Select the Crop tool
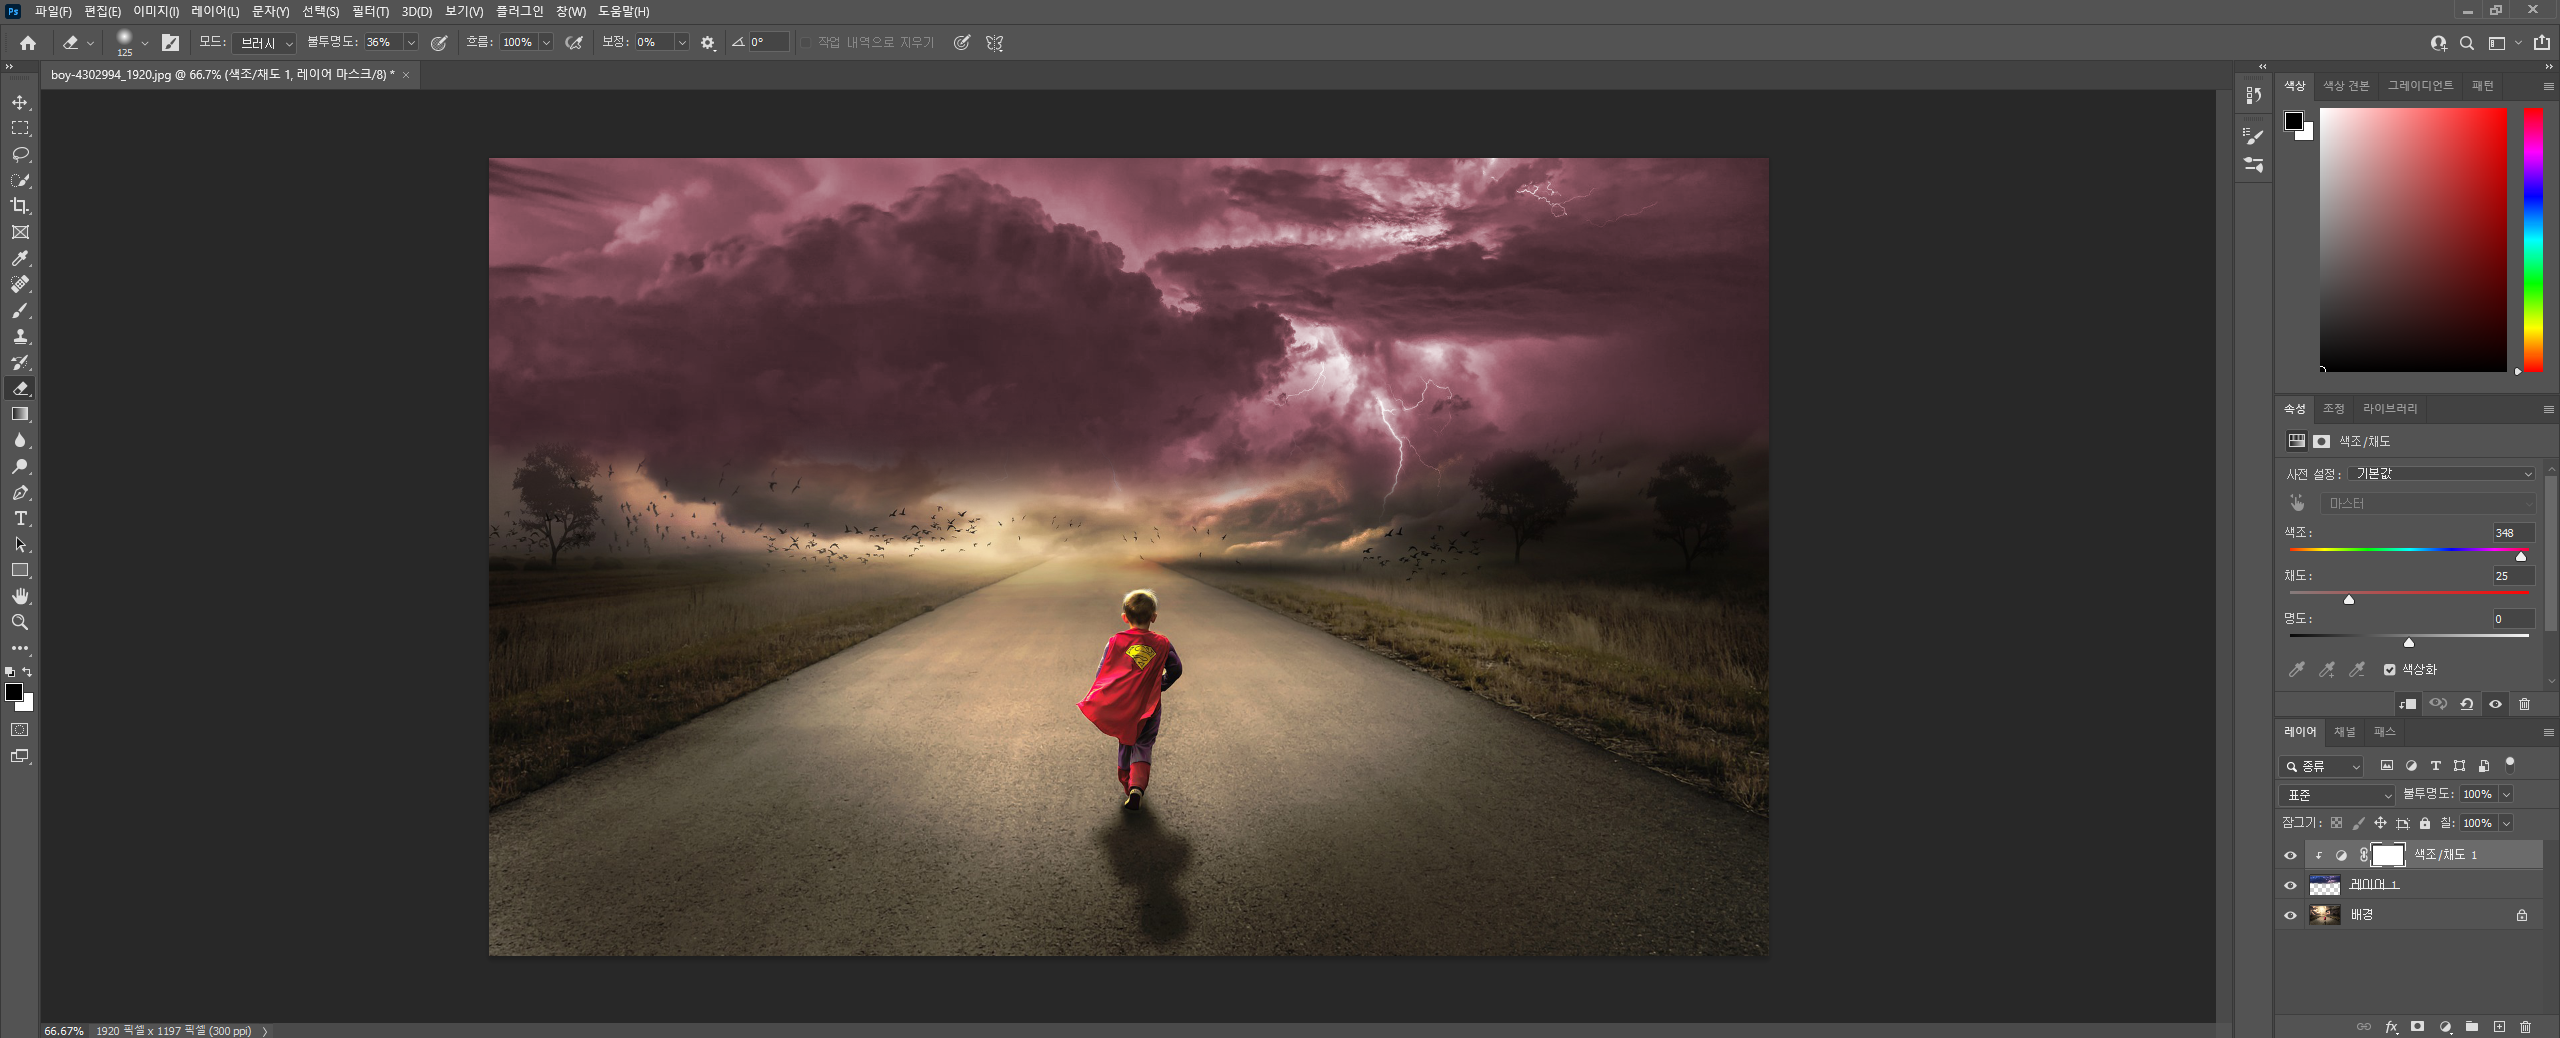 (x=20, y=206)
